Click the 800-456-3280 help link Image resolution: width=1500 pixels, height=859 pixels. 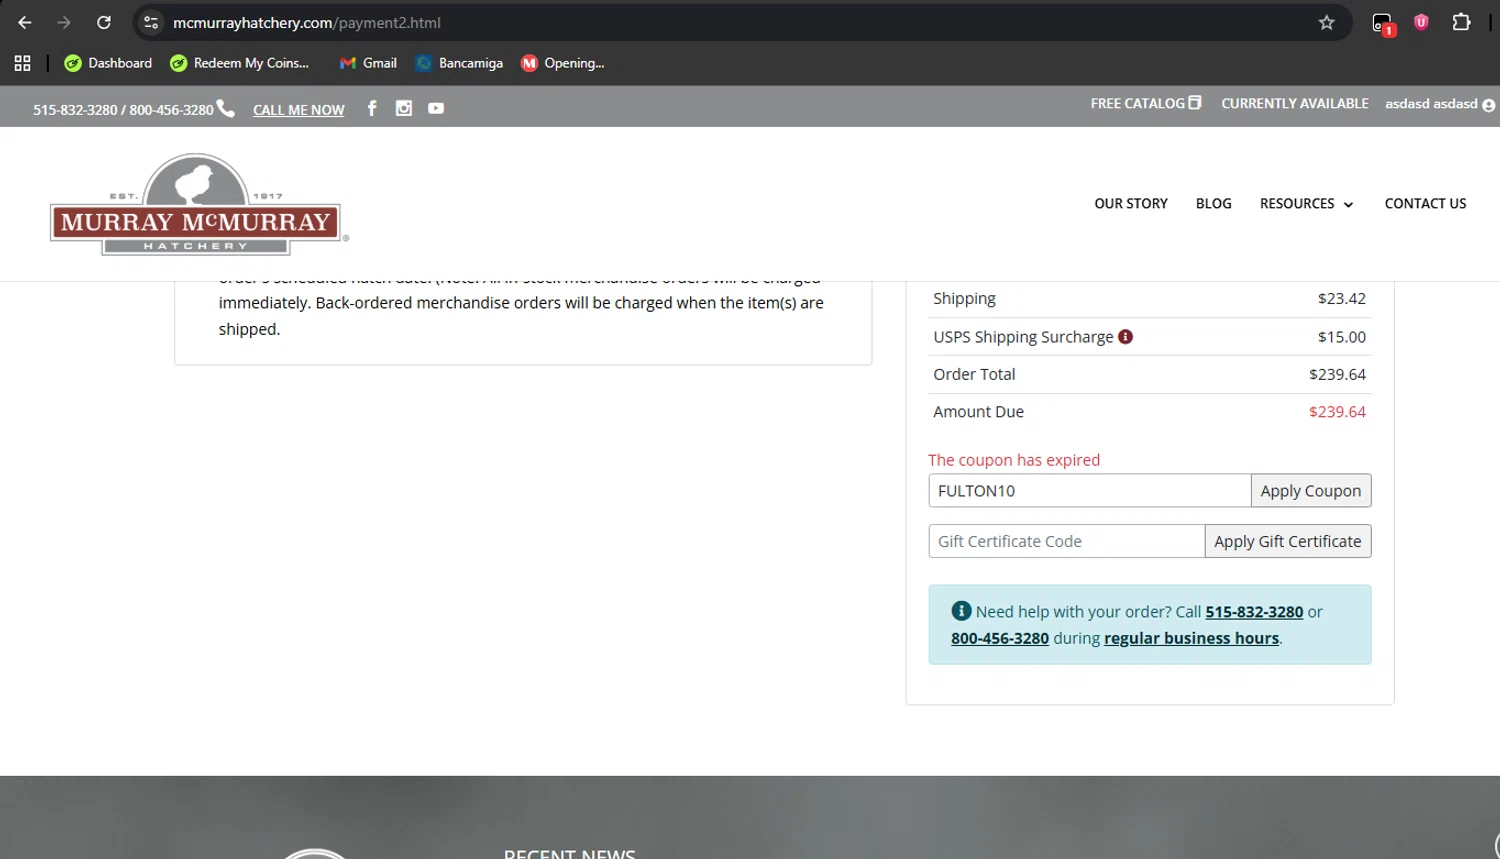[x=1000, y=638]
